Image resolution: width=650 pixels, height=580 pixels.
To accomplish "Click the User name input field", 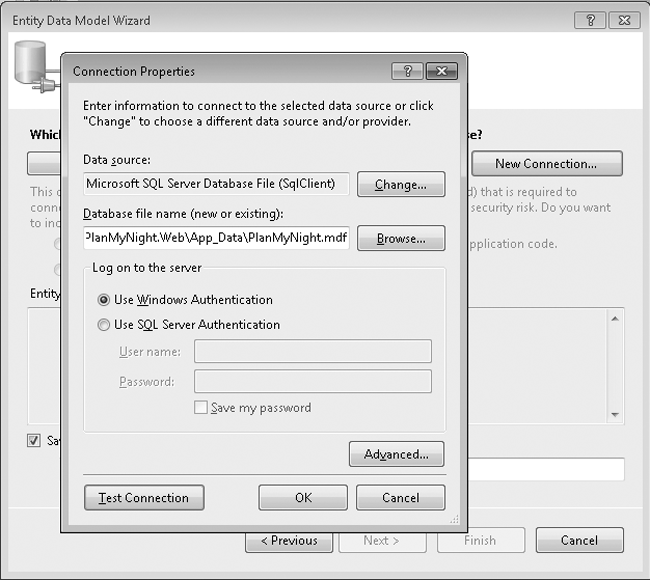I will 313,351.
